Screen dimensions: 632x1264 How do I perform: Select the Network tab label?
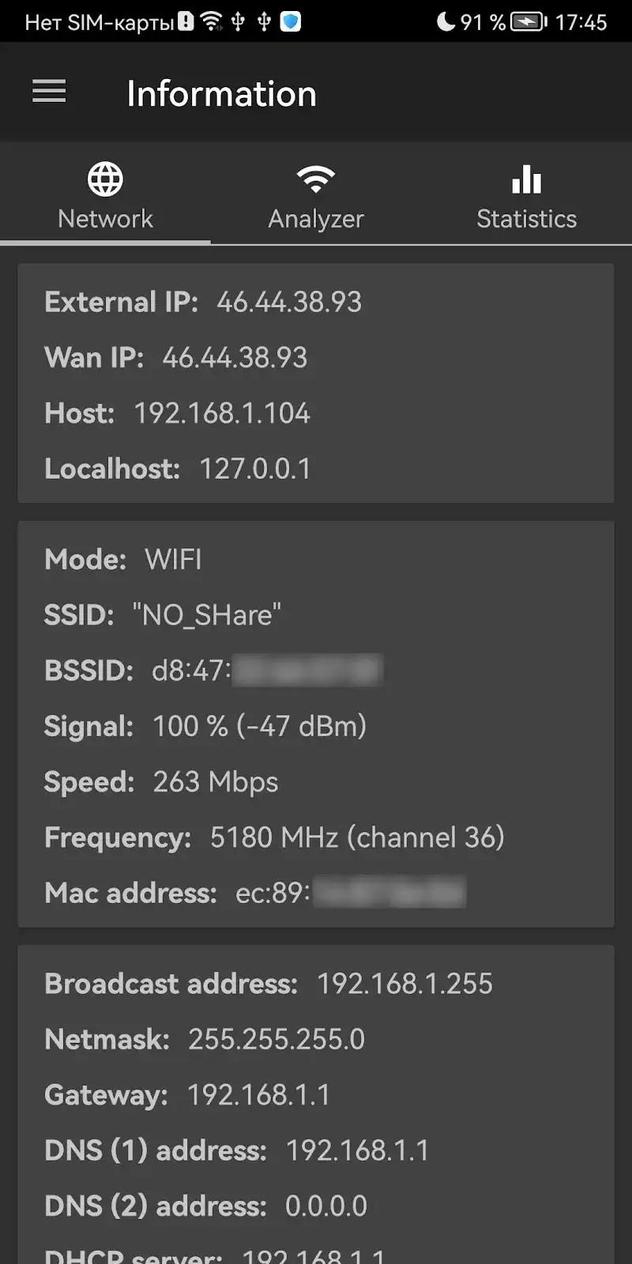105,218
